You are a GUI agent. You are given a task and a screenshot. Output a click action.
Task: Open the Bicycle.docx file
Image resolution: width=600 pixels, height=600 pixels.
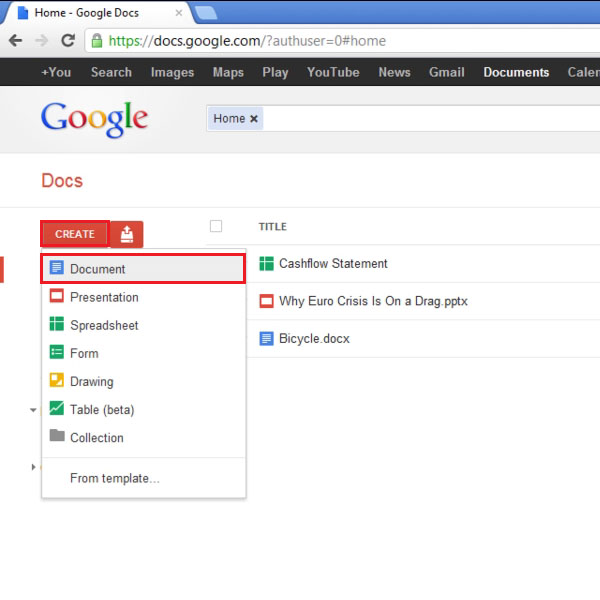tap(314, 339)
